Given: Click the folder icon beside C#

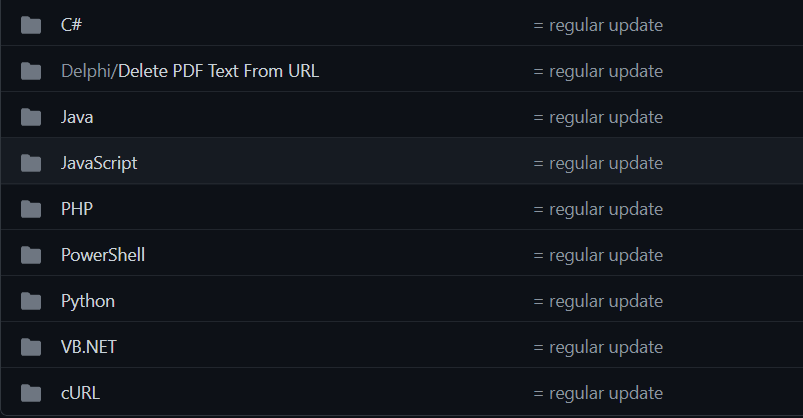Looking at the screenshot, I should (31, 25).
